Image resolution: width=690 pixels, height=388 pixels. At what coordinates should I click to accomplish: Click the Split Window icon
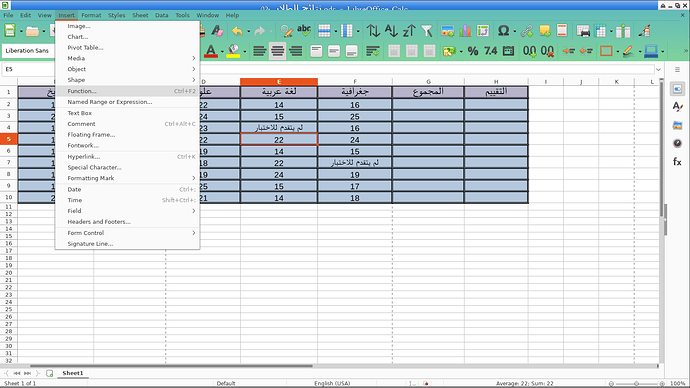(x=623, y=31)
